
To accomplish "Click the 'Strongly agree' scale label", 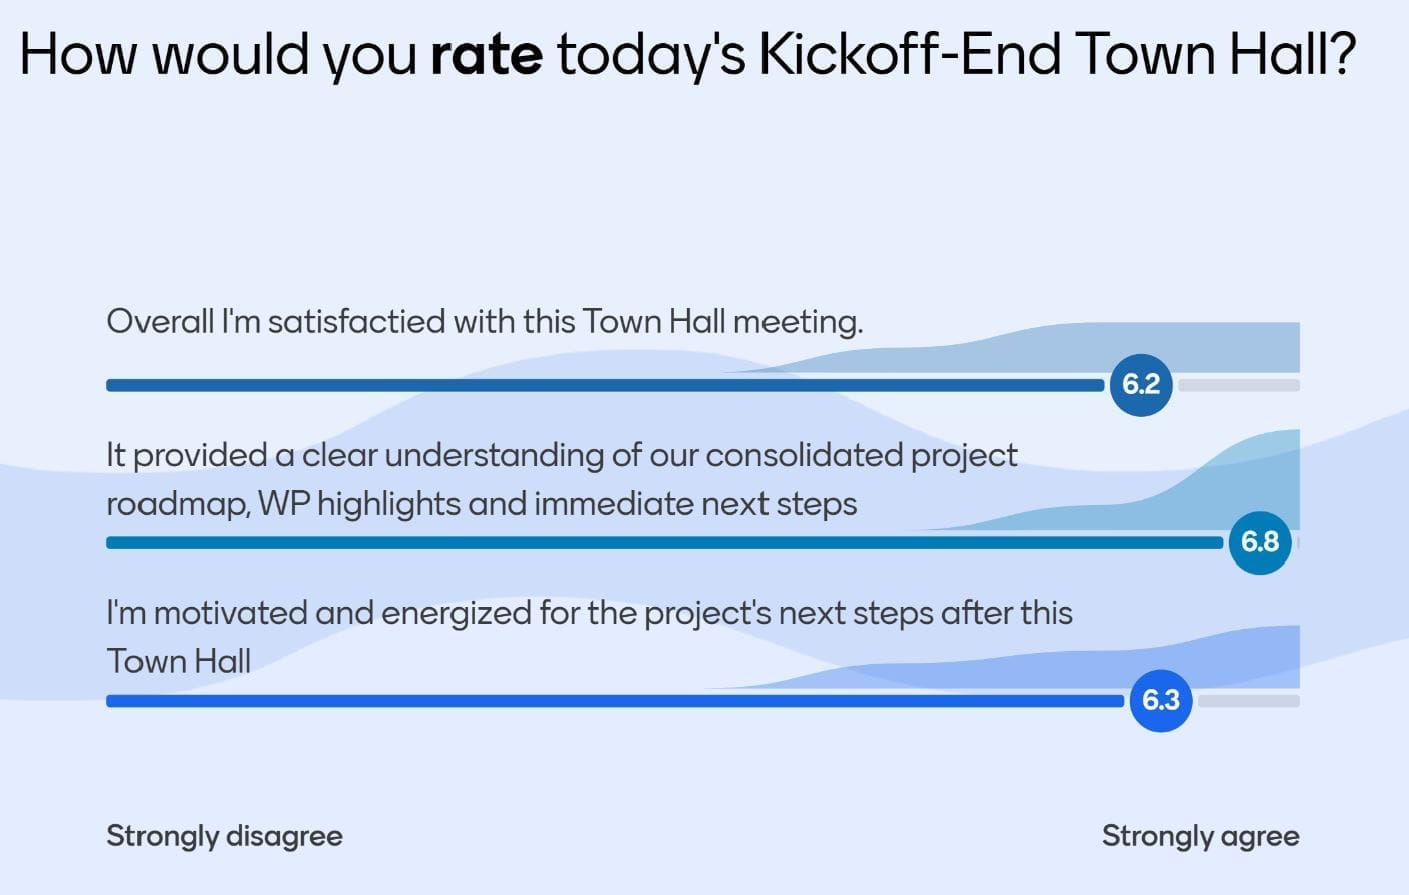I will coord(1200,836).
